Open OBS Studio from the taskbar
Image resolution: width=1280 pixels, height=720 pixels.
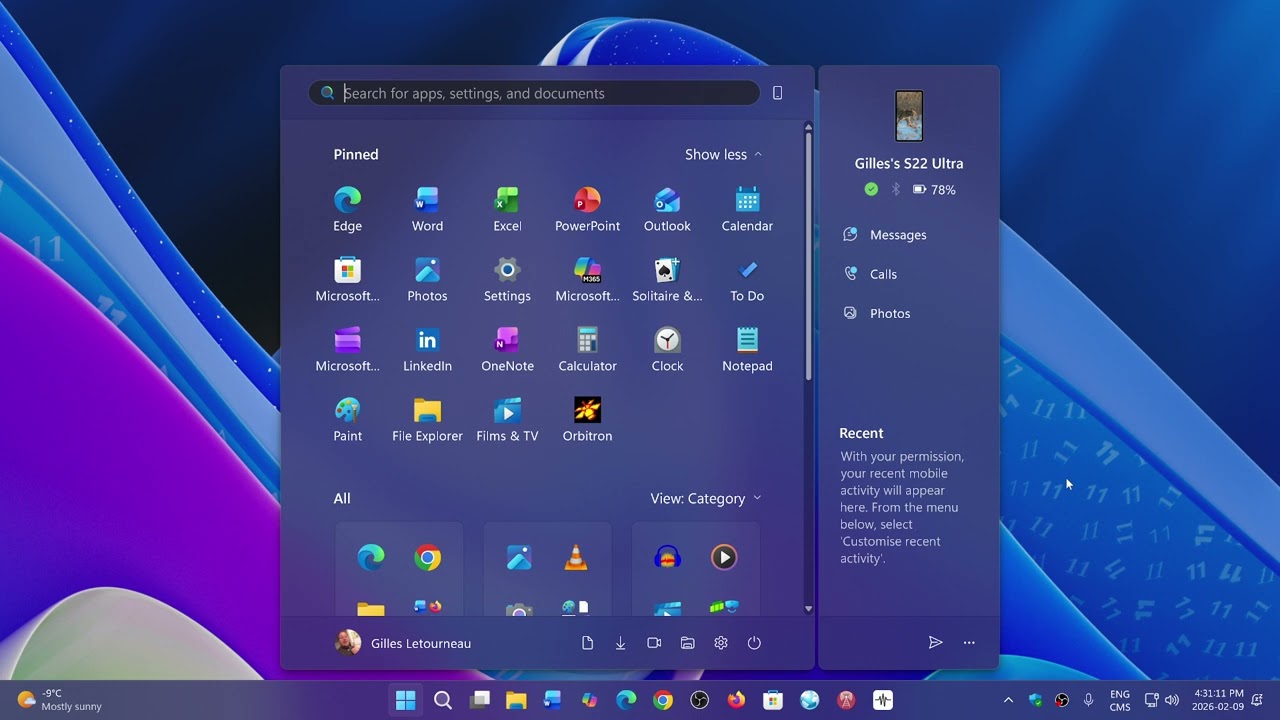pos(699,700)
